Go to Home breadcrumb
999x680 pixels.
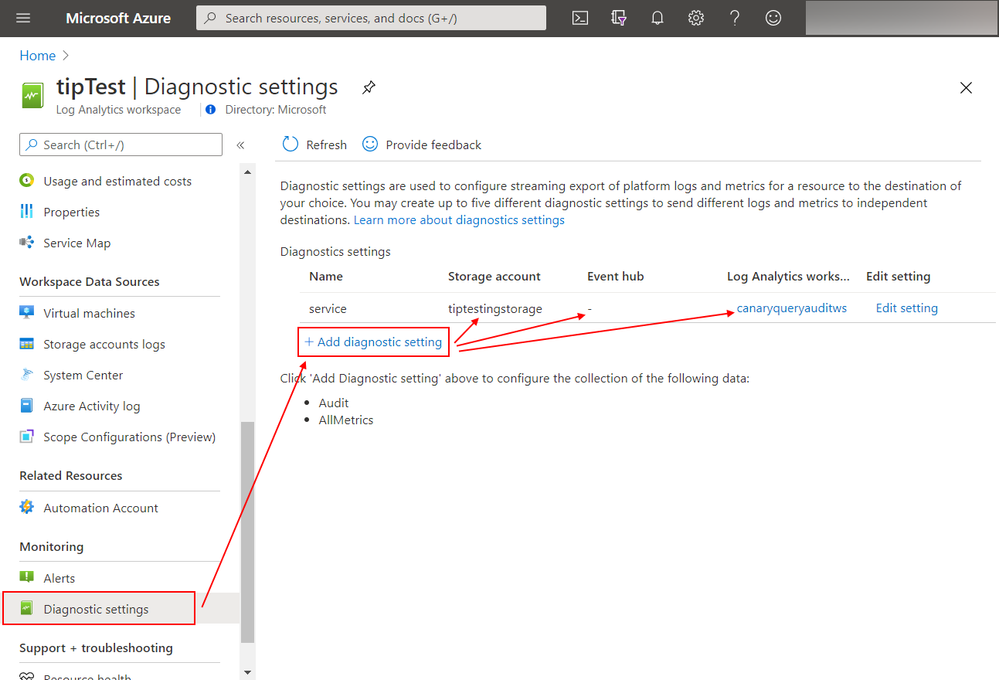38,56
